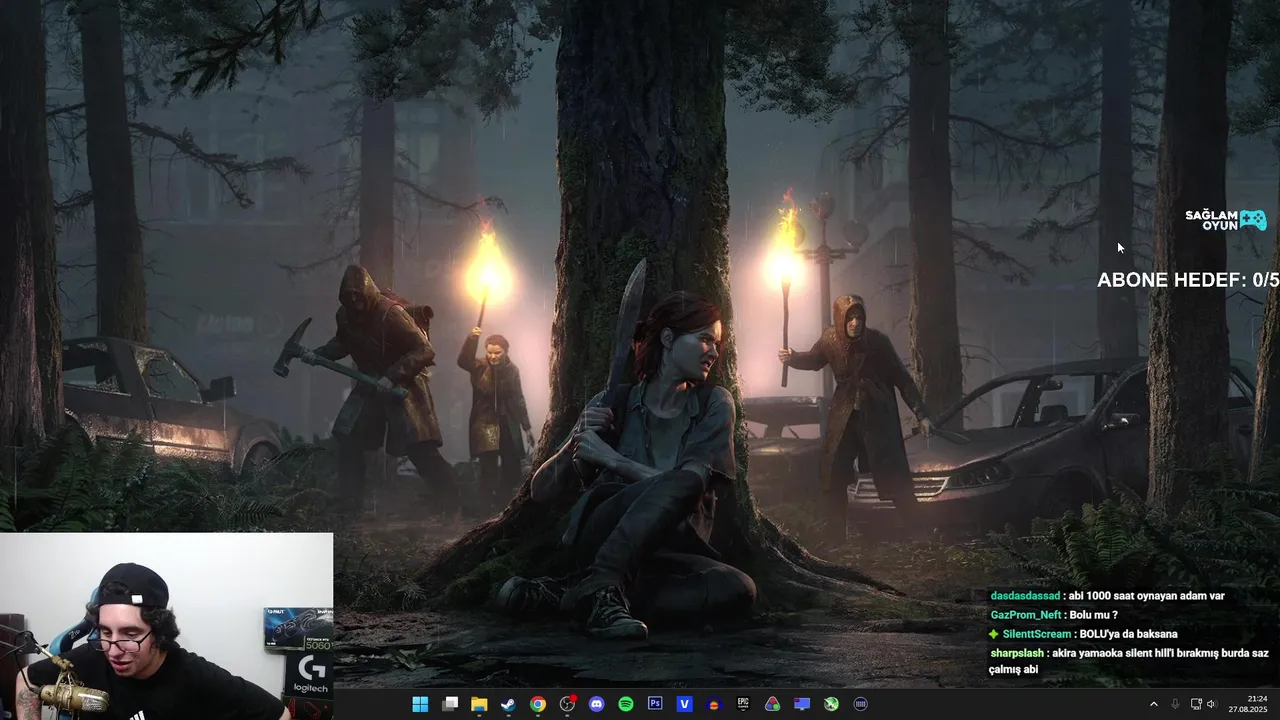Show hidden system tray icons
Viewport: 1280px width, 720px height.
[x=1153, y=704]
